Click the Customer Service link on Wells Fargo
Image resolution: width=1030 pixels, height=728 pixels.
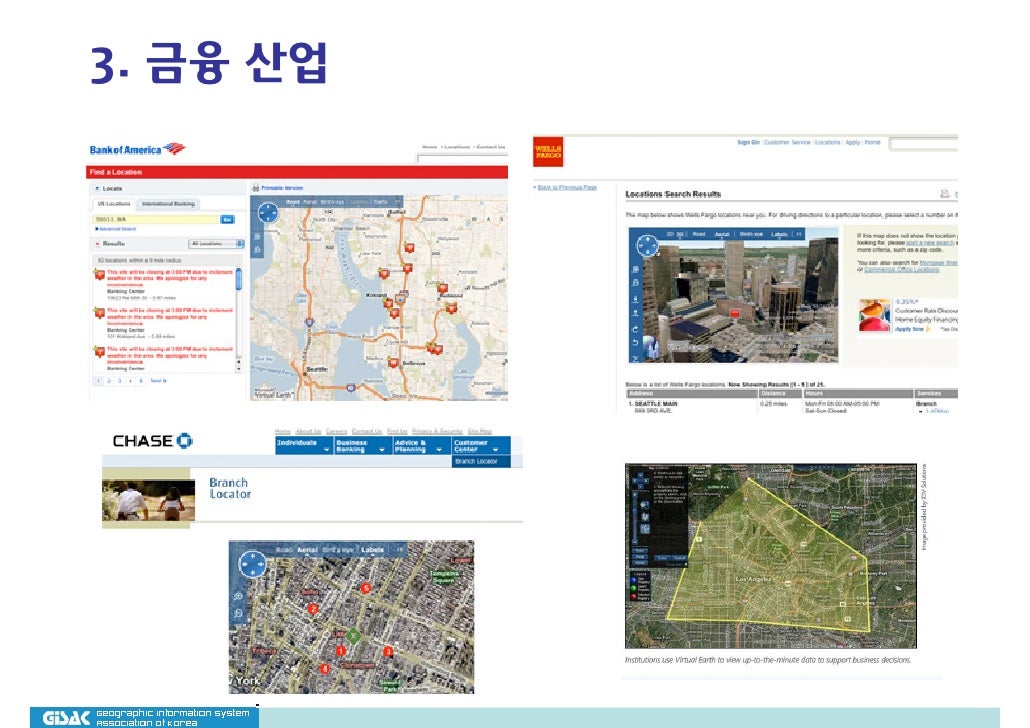click(787, 143)
